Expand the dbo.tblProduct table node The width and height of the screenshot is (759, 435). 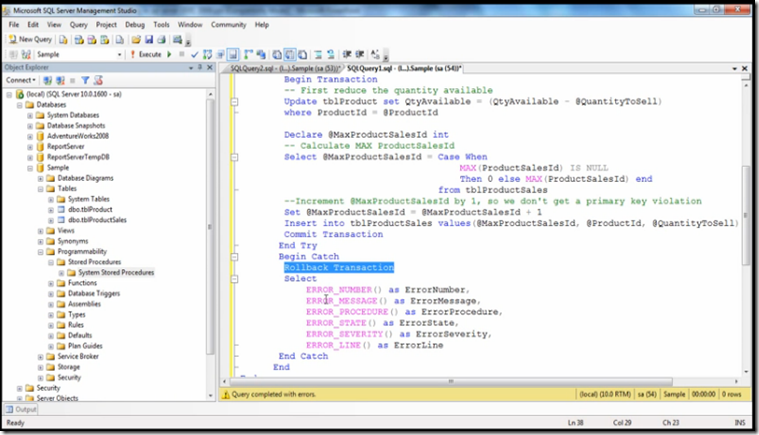coord(51,210)
